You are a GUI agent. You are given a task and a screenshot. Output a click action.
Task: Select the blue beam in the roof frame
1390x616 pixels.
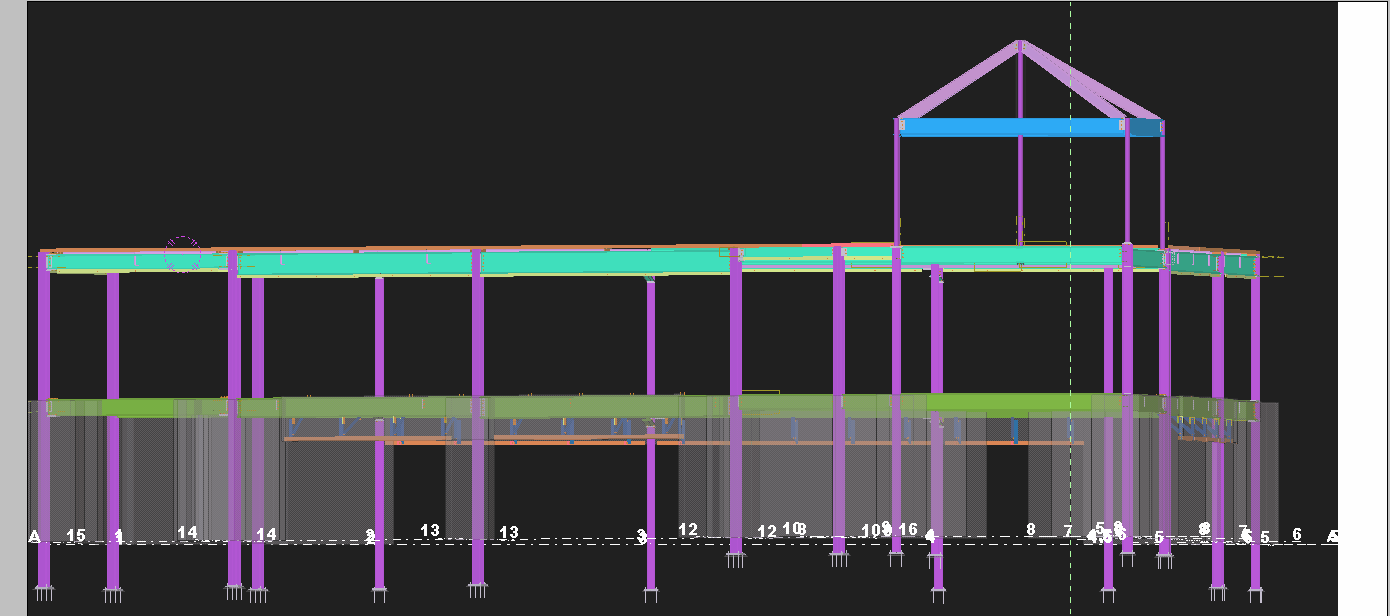1010,128
